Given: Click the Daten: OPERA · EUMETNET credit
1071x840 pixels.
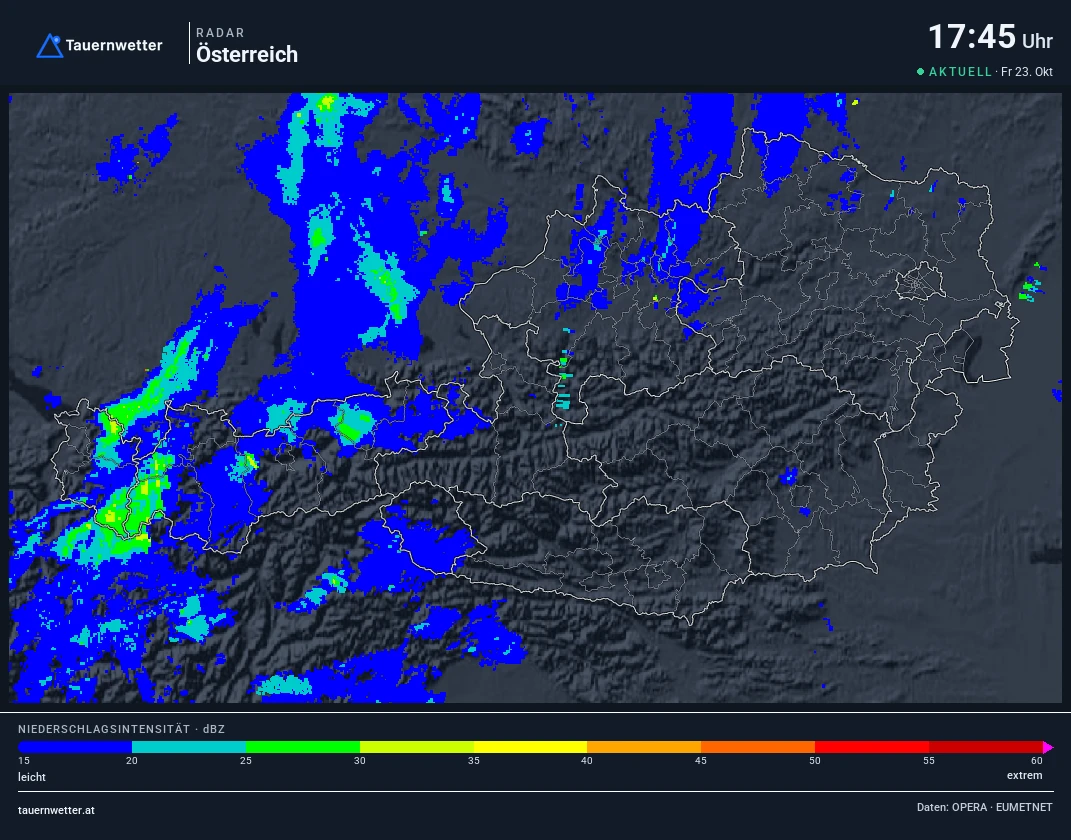Looking at the screenshot, I should coord(984,807).
